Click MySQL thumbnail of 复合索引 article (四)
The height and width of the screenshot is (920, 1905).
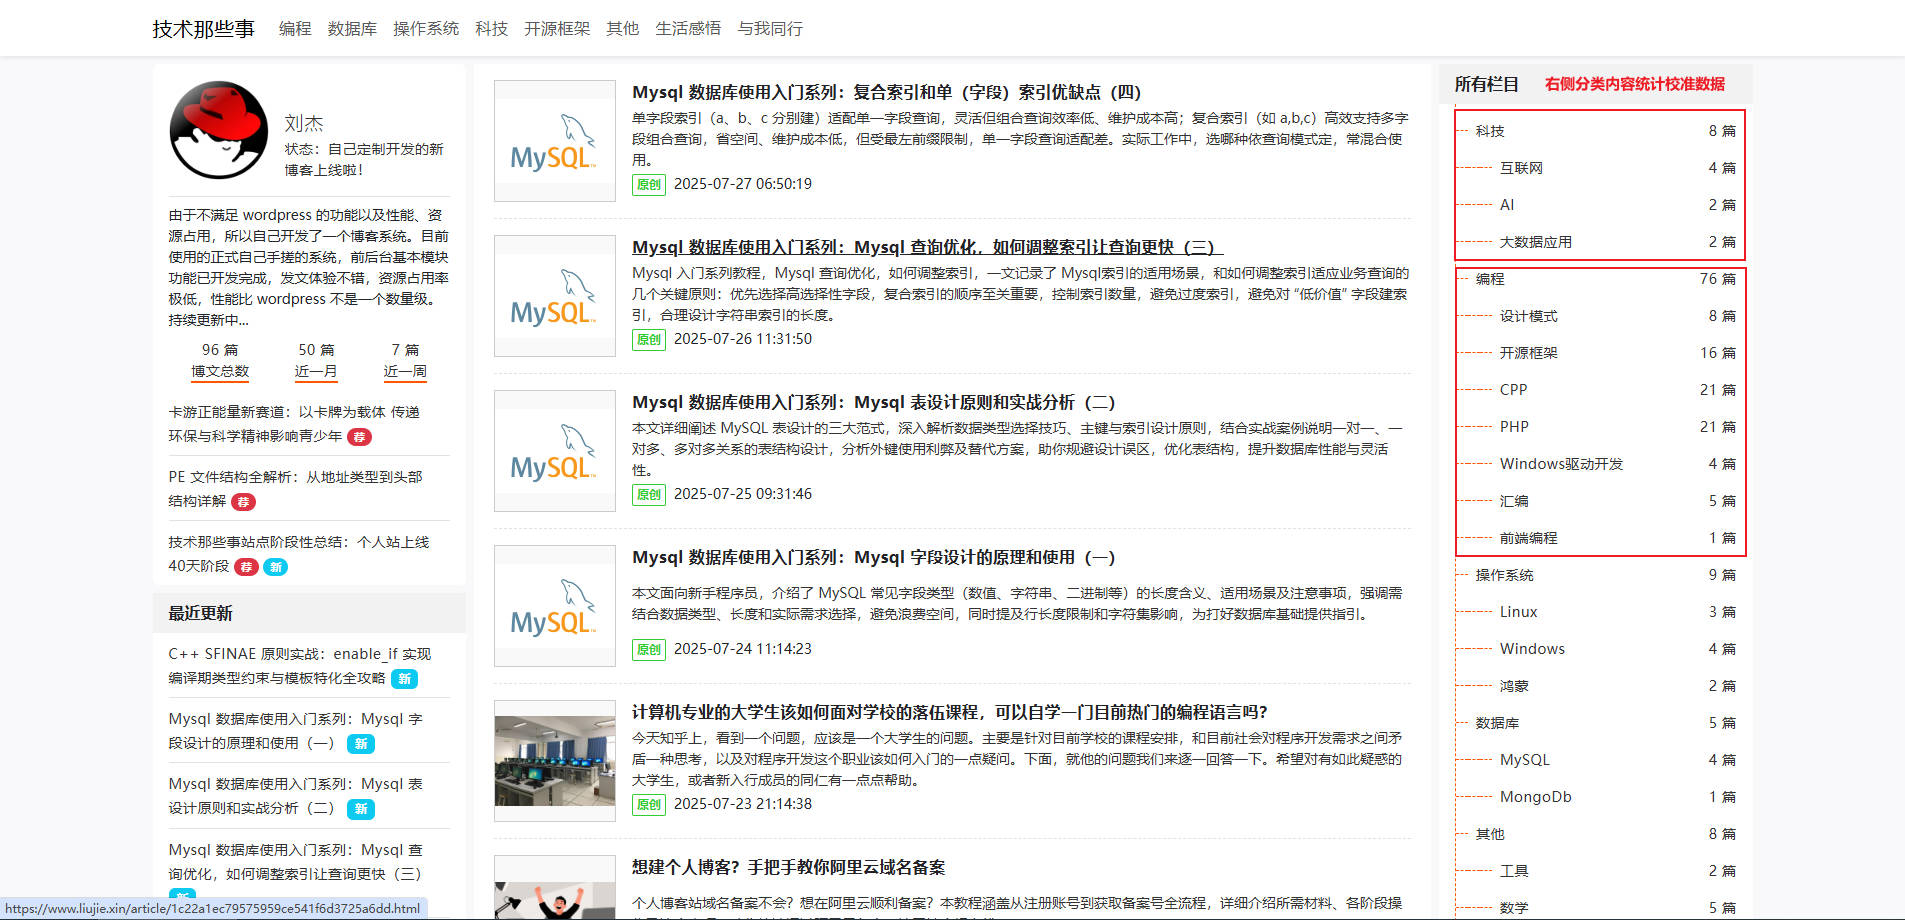[555, 141]
